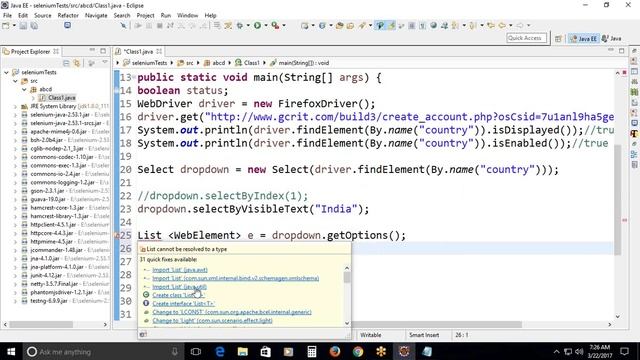The image size is (640, 360).
Task: Expand the JRE System Library node
Action: (16, 107)
